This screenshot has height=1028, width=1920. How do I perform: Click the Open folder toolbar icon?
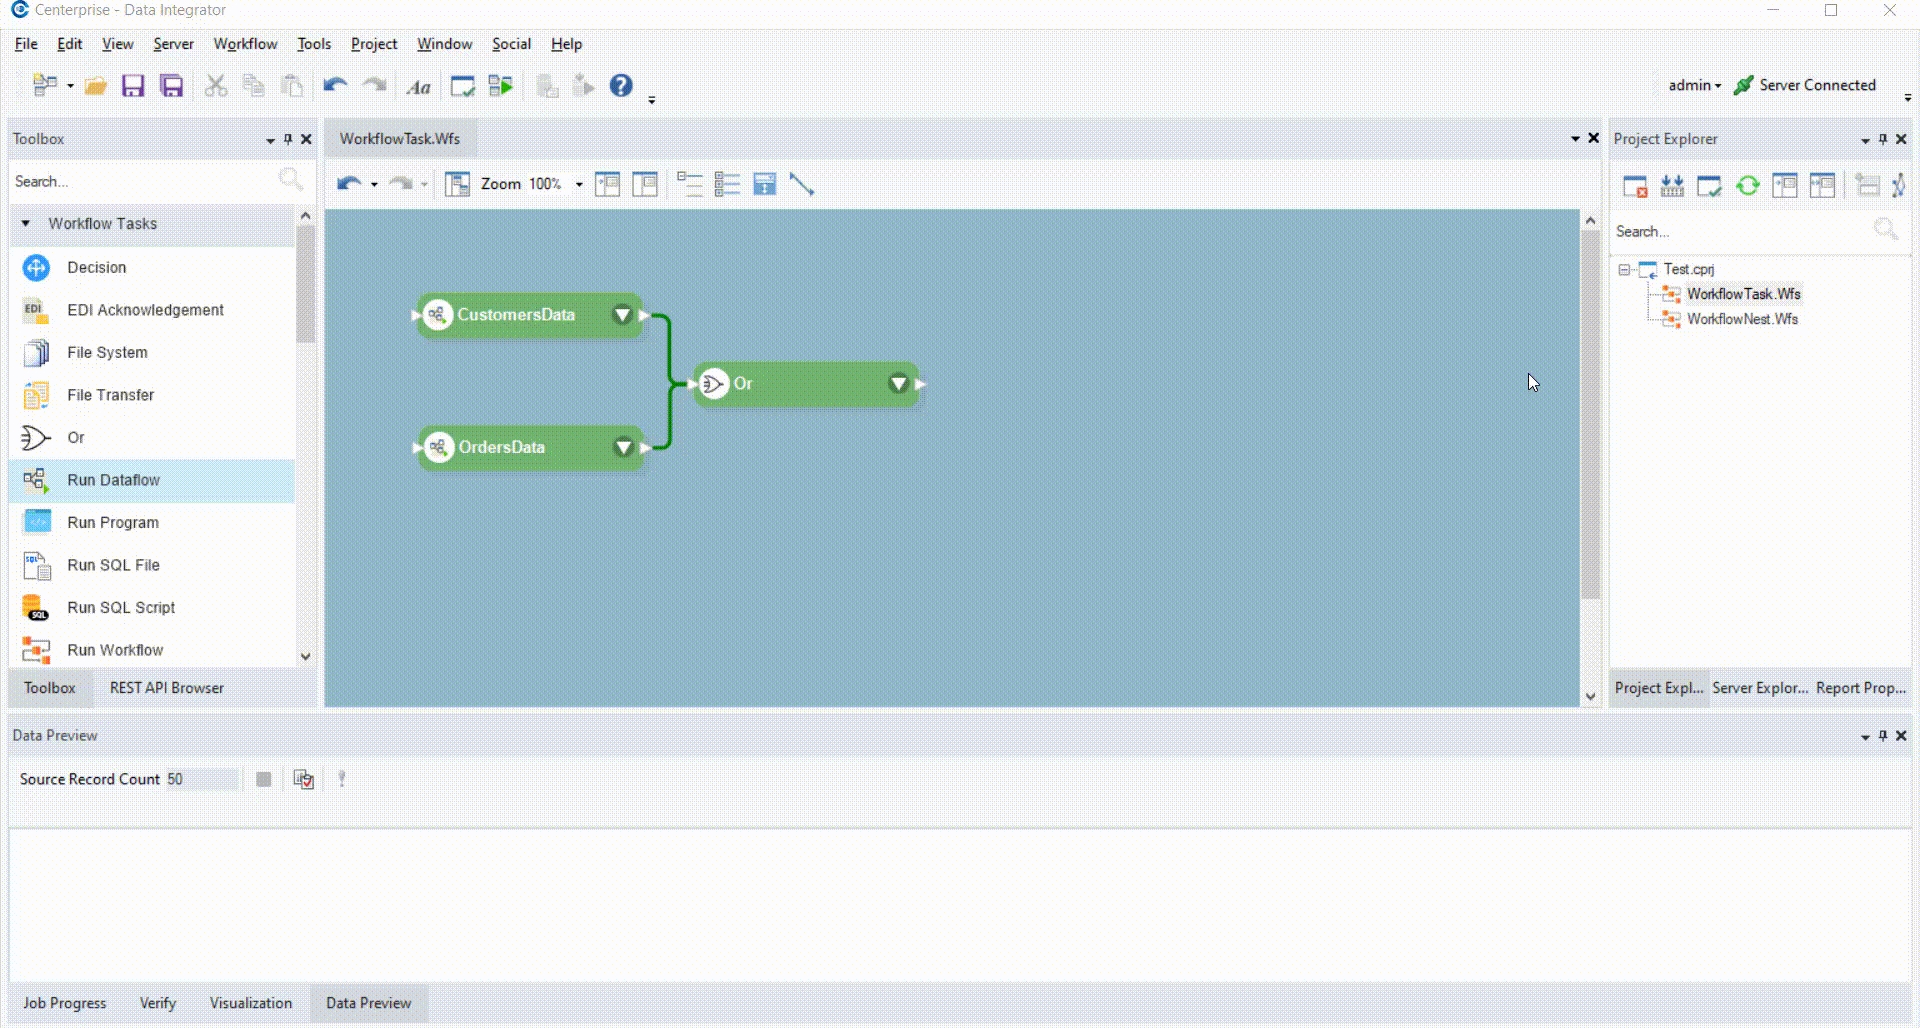[x=95, y=86]
